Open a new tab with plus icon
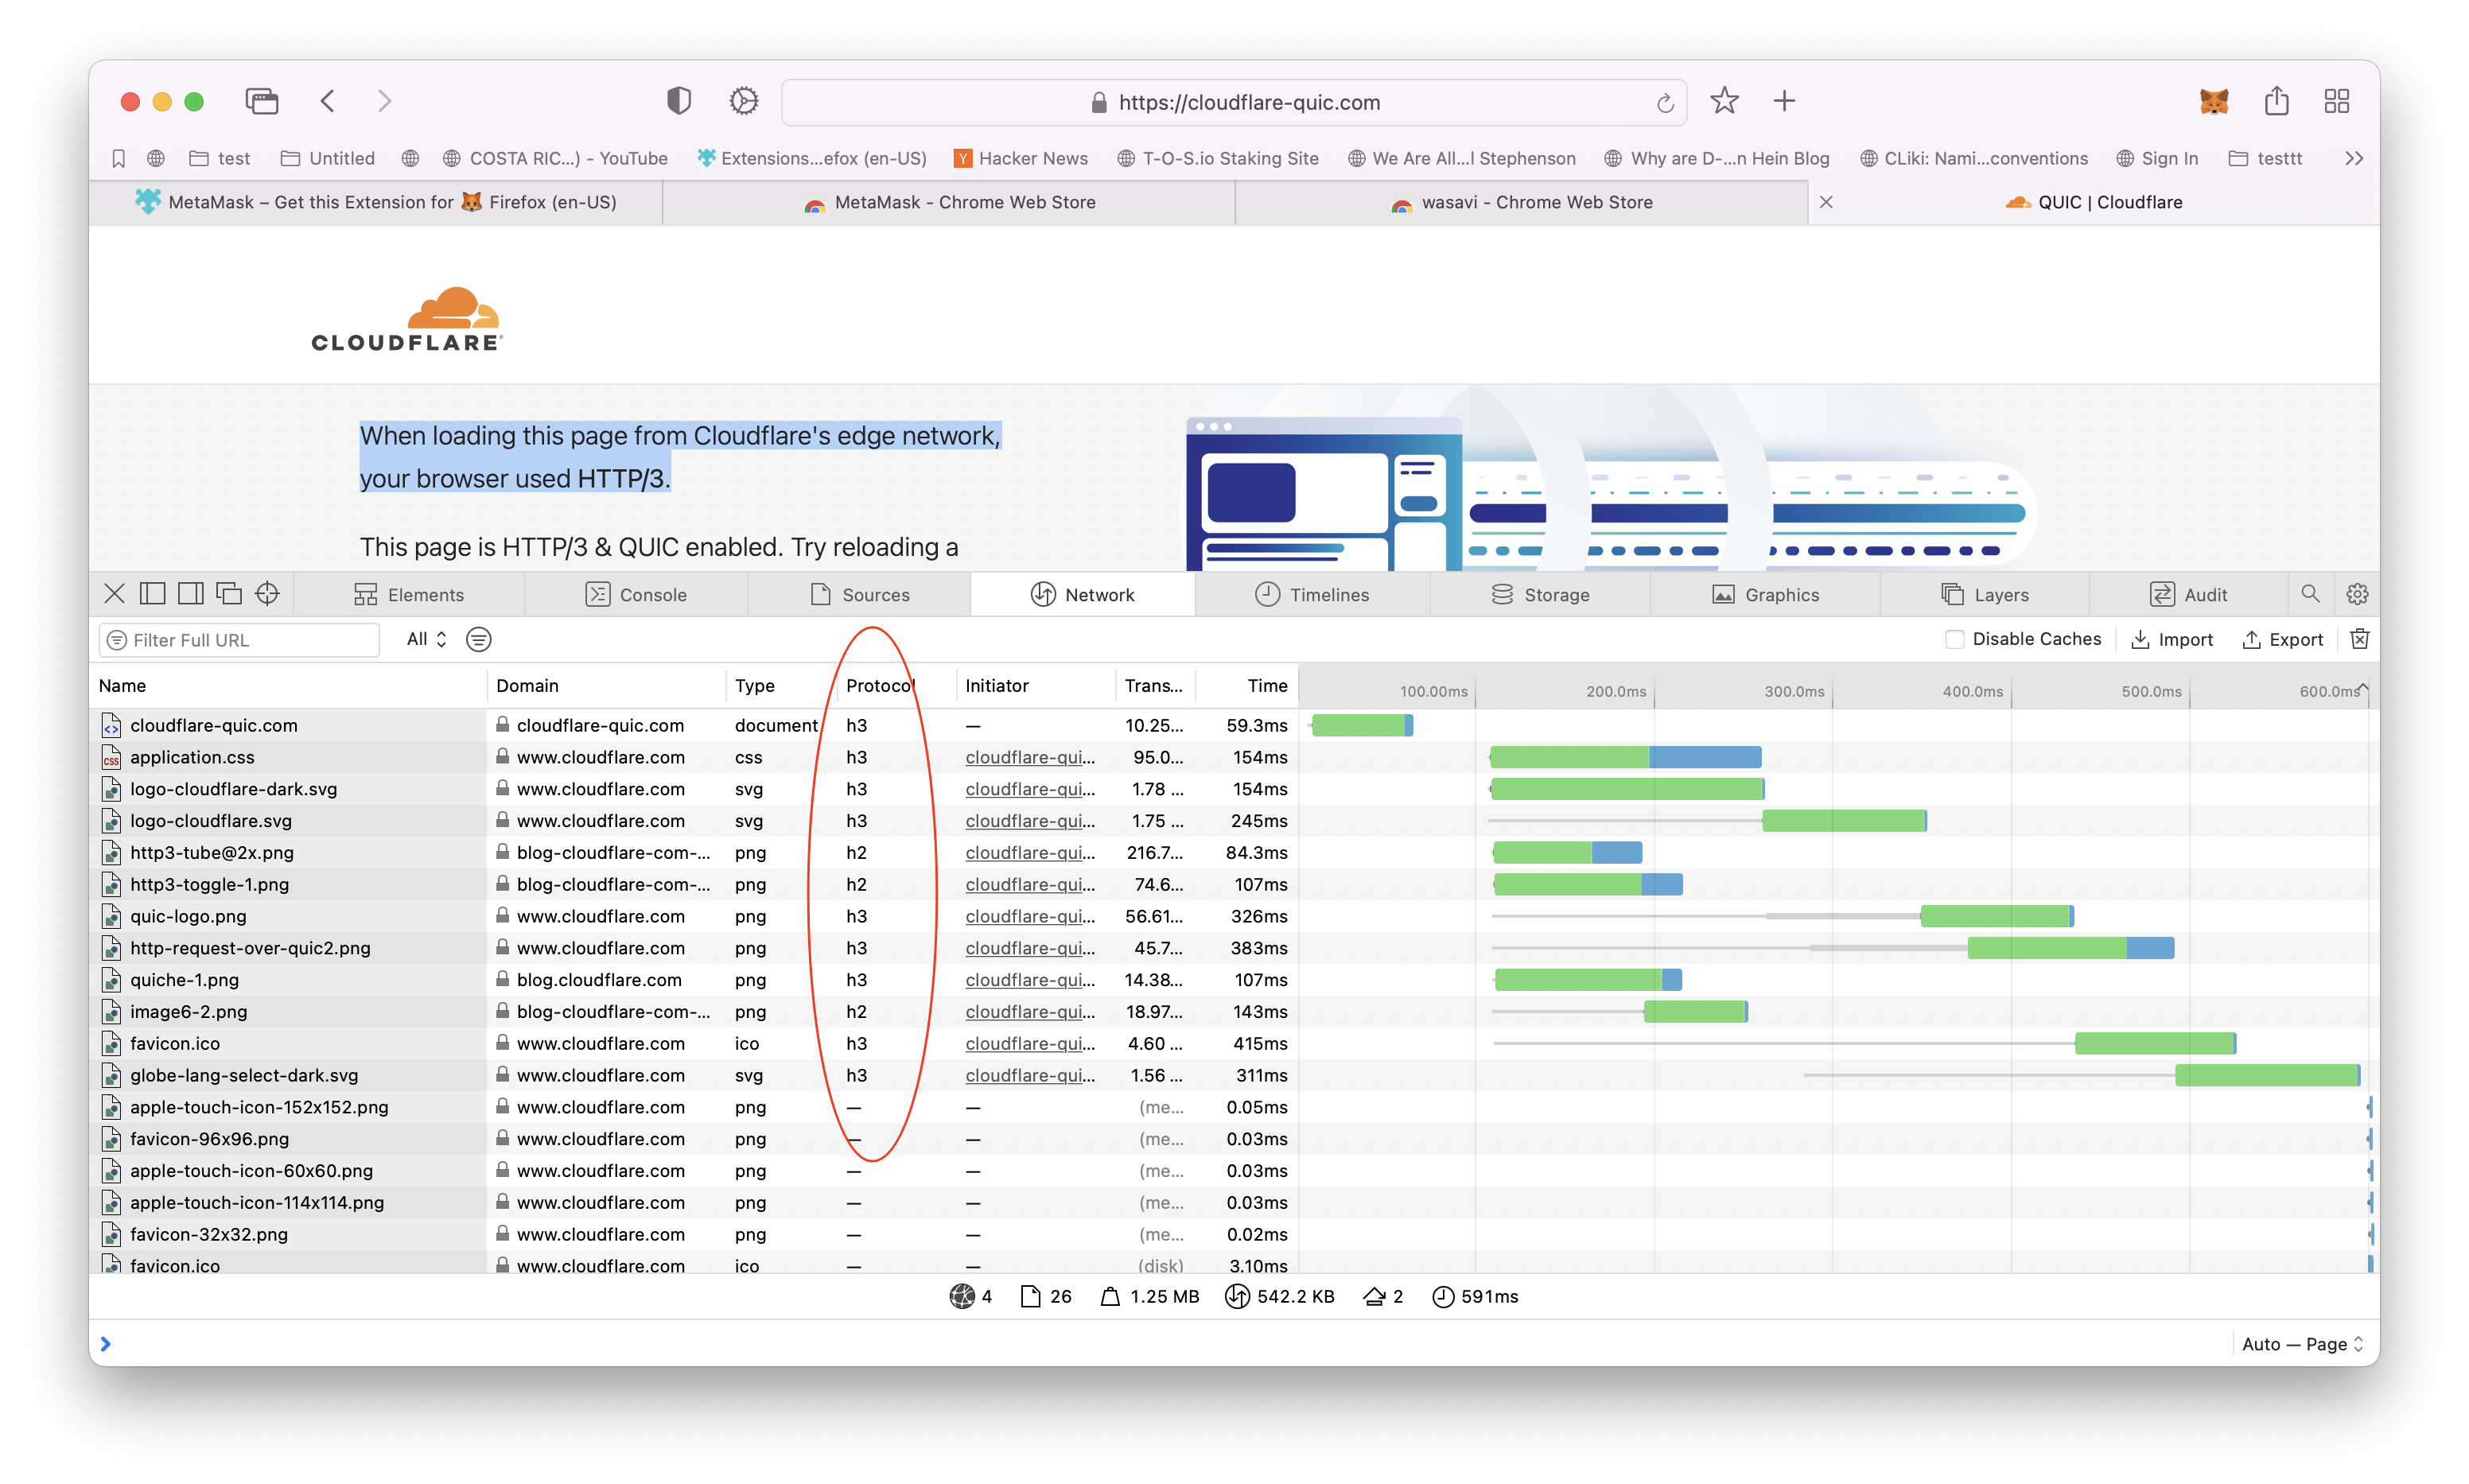 [x=1784, y=101]
